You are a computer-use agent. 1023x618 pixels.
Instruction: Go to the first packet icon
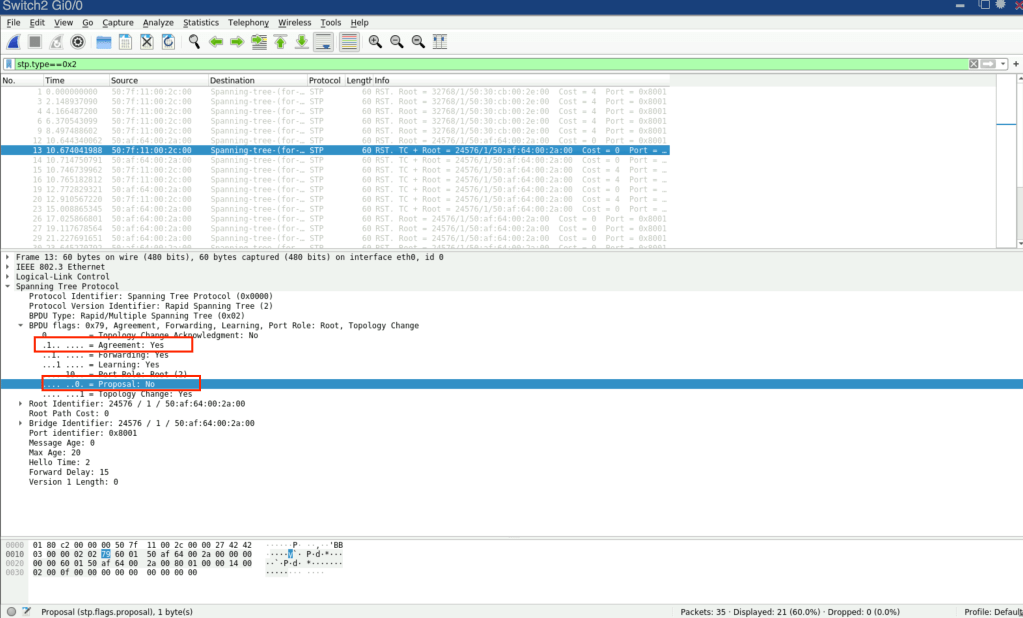pyautogui.click(x=280, y=42)
